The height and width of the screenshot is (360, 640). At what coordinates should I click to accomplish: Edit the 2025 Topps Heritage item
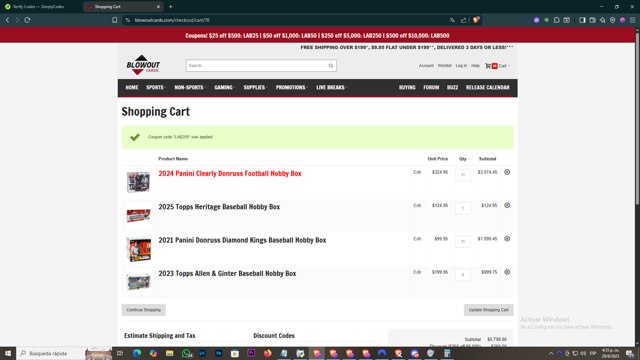click(x=417, y=206)
